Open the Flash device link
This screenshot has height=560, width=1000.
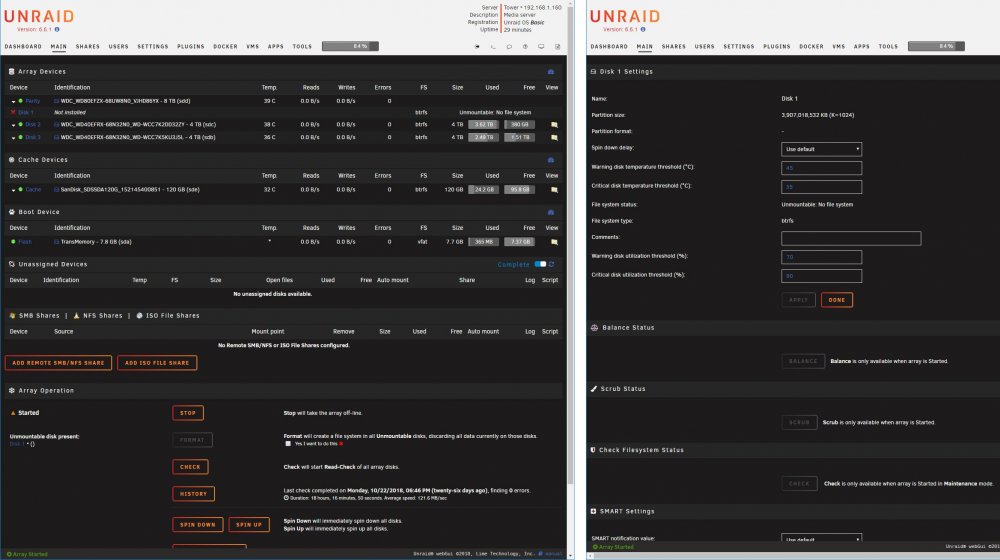(x=25, y=242)
